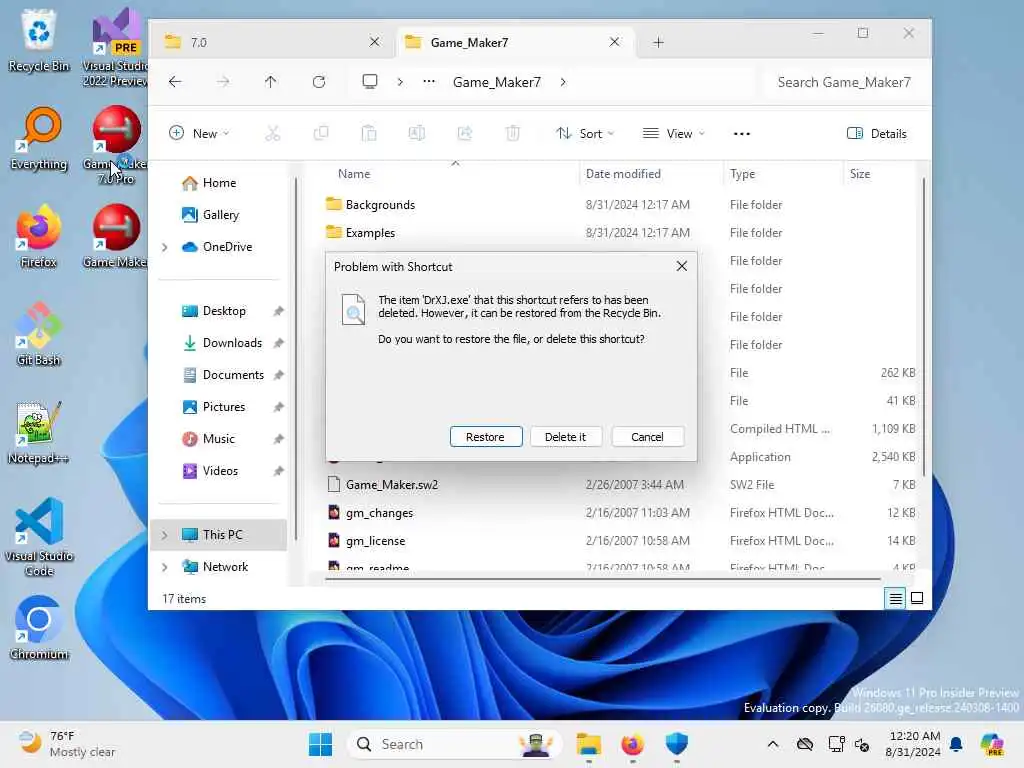Select the Backgrounds folder

tap(380, 205)
